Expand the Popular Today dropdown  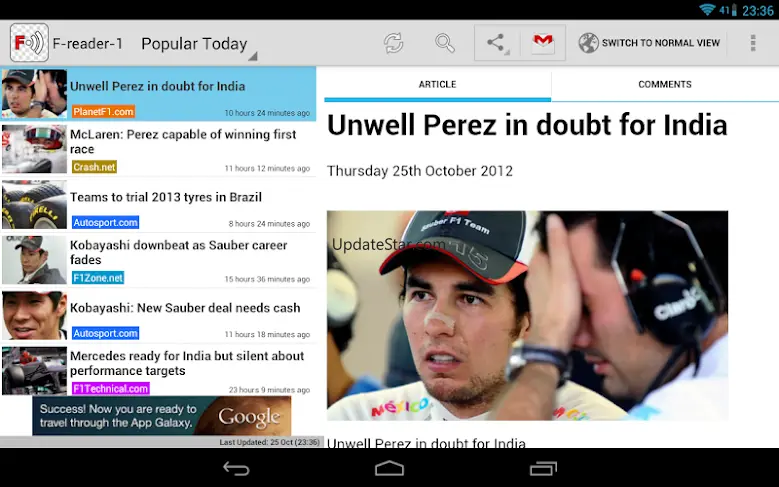(199, 44)
